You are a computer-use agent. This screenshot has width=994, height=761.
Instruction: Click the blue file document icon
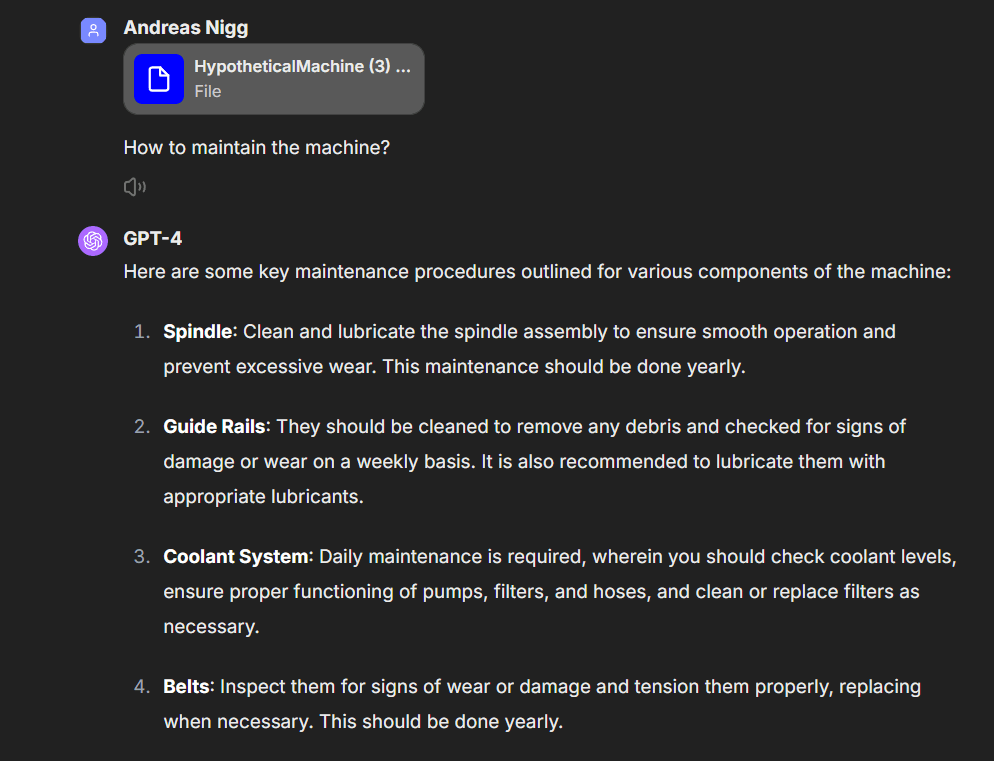159,79
